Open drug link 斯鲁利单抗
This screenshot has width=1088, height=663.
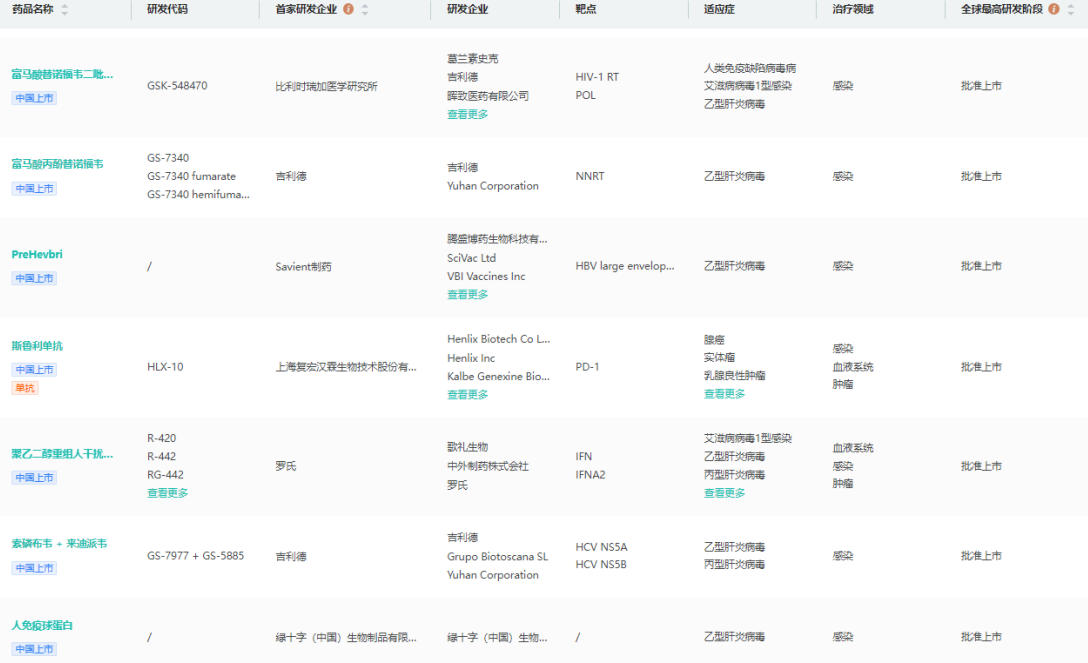37,346
